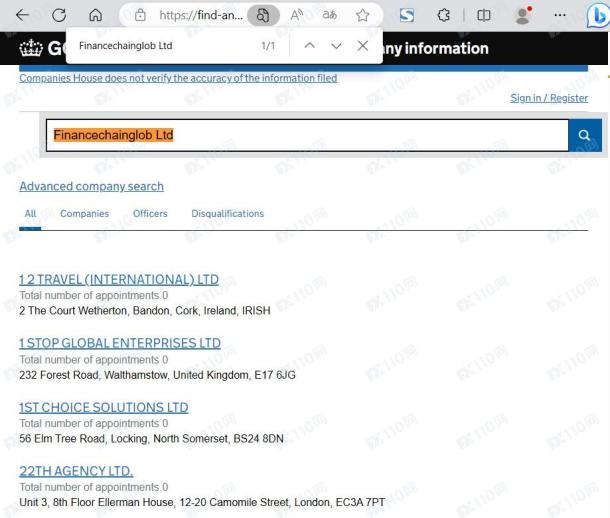Add this page to favorites with the star
The height and width of the screenshot is (518, 610).
363,15
